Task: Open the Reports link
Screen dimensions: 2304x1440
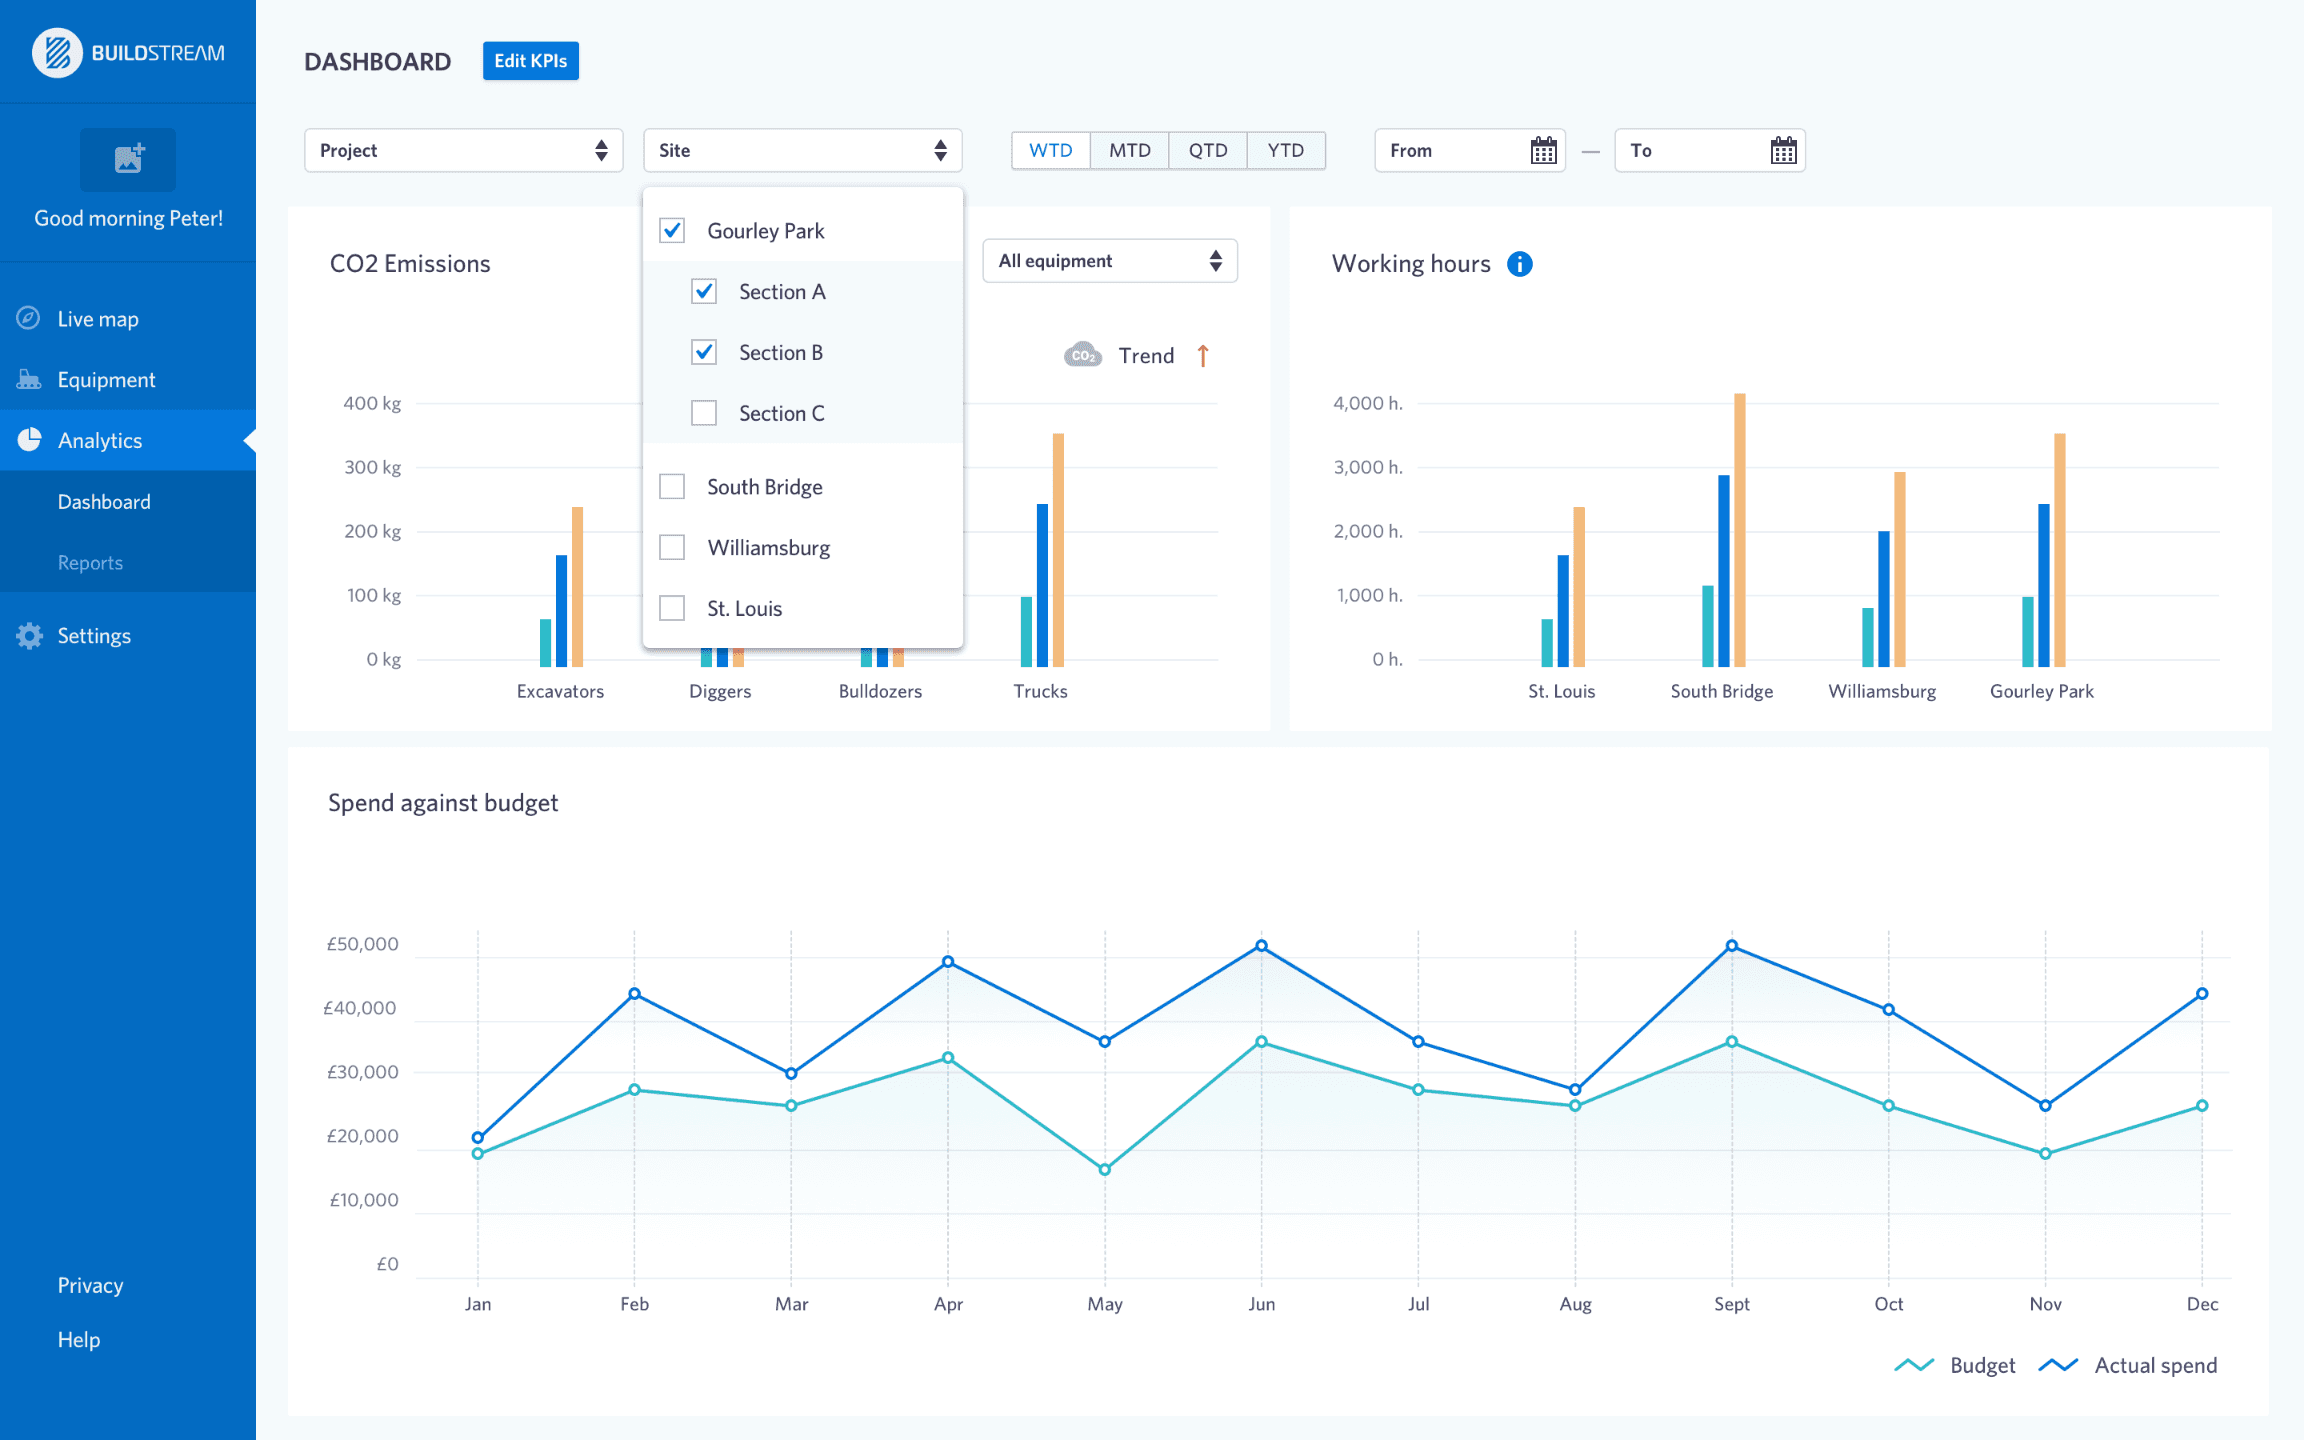Action: coord(91,562)
